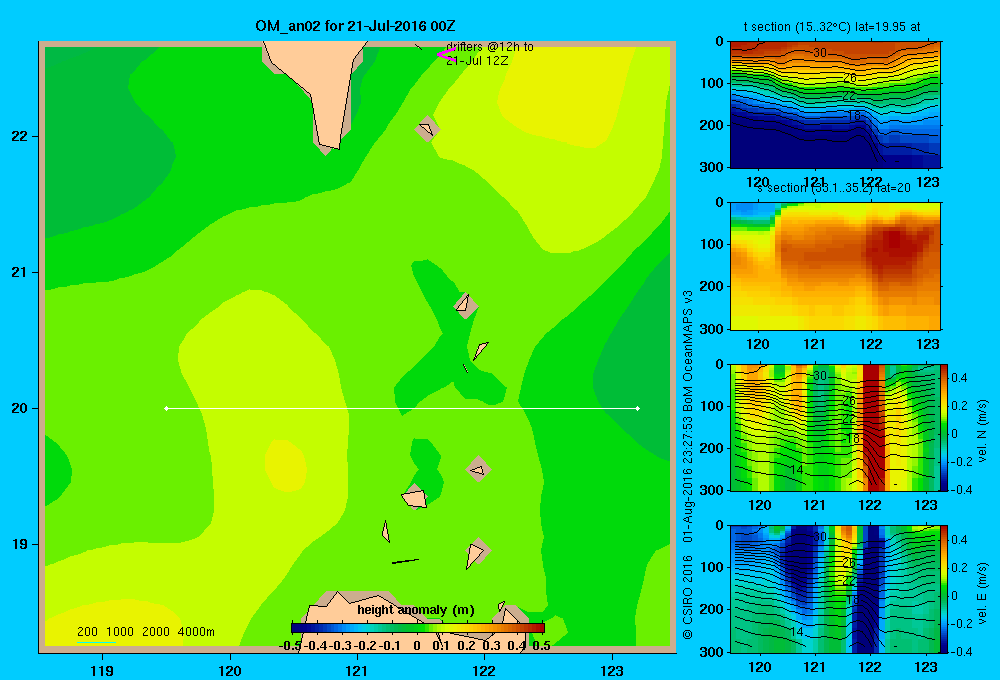The image size is (1000, 680).
Task: Open the temperature section plot
Action: click(x=835, y=105)
